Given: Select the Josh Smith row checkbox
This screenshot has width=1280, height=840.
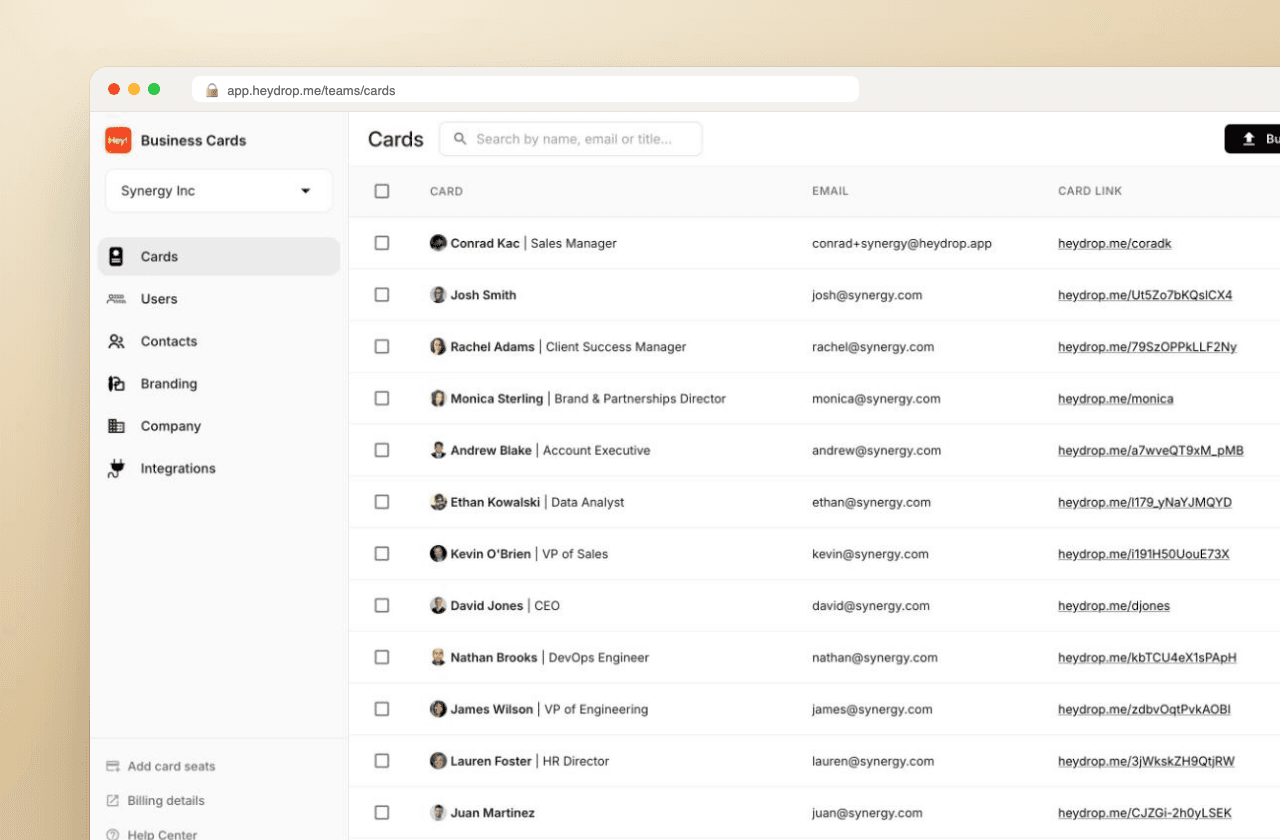Looking at the screenshot, I should point(382,295).
